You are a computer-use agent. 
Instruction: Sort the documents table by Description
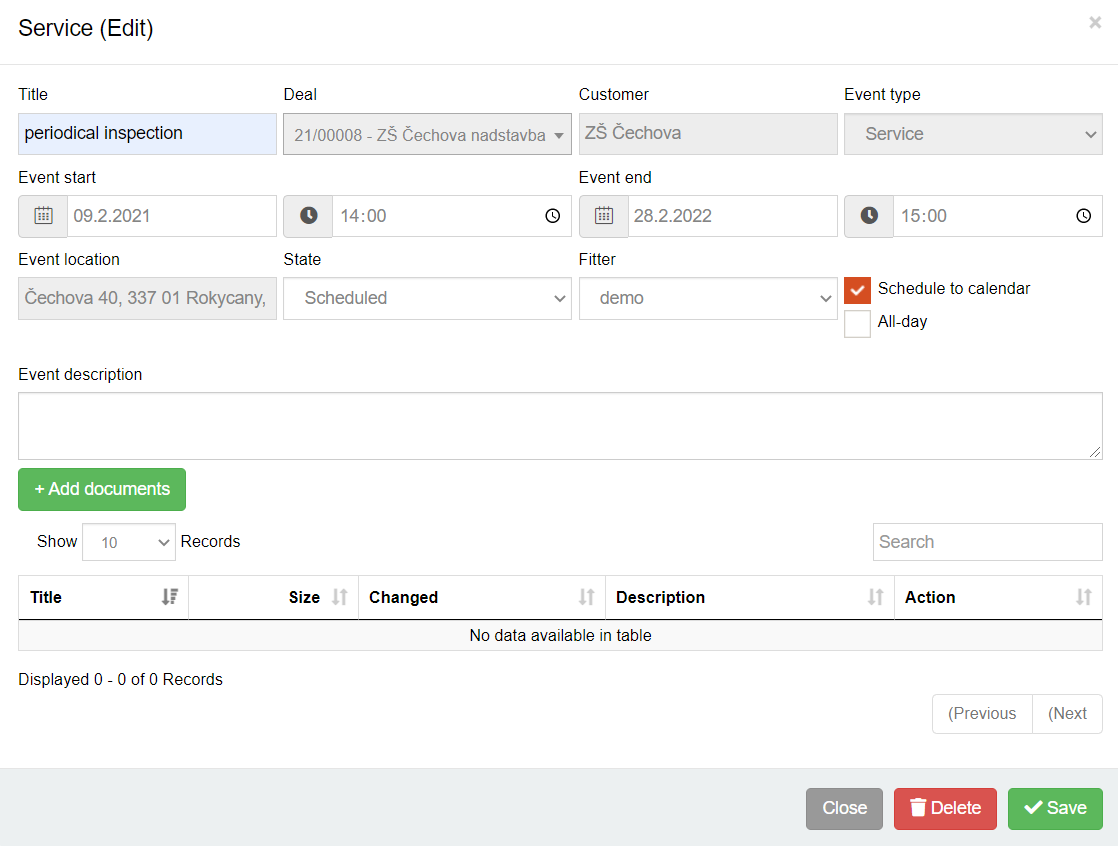[x=750, y=597]
